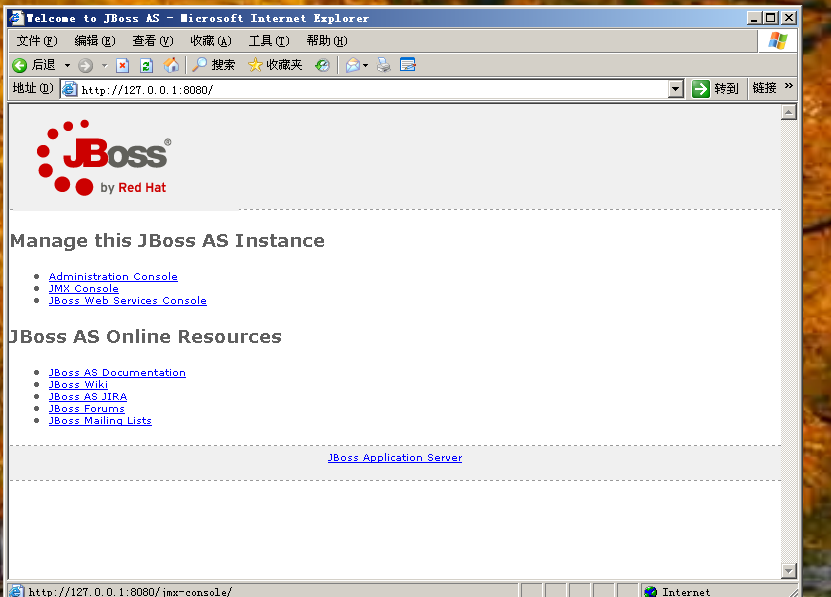Open the Favorites (收藏夹) star button
Viewport: 831px width, 597px height.
pyautogui.click(x=275, y=65)
